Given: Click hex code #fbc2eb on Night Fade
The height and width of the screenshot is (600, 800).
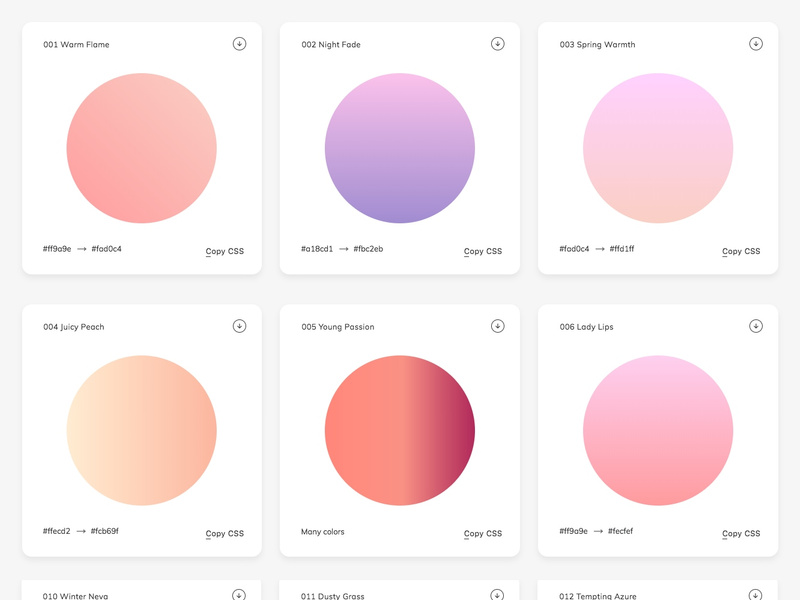Looking at the screenshot, I should (x=368, y=249).
